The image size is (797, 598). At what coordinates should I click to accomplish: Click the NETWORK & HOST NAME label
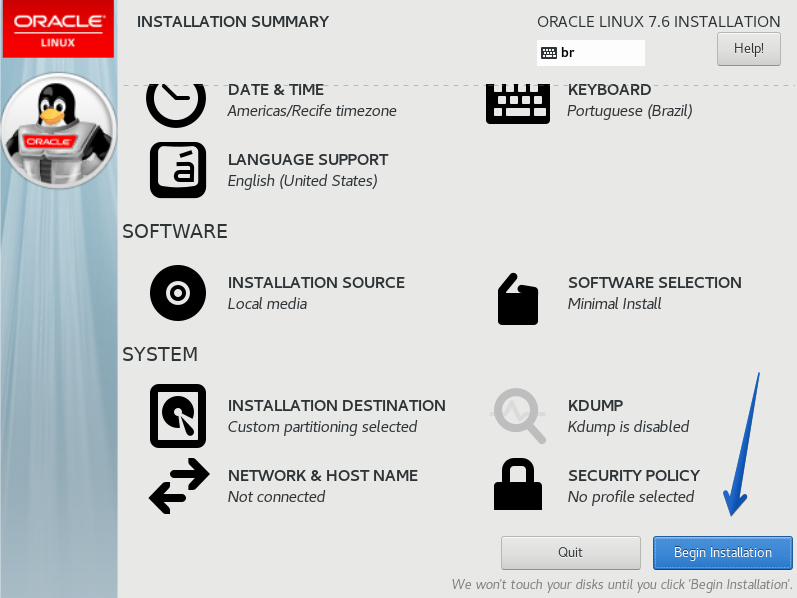323,476
